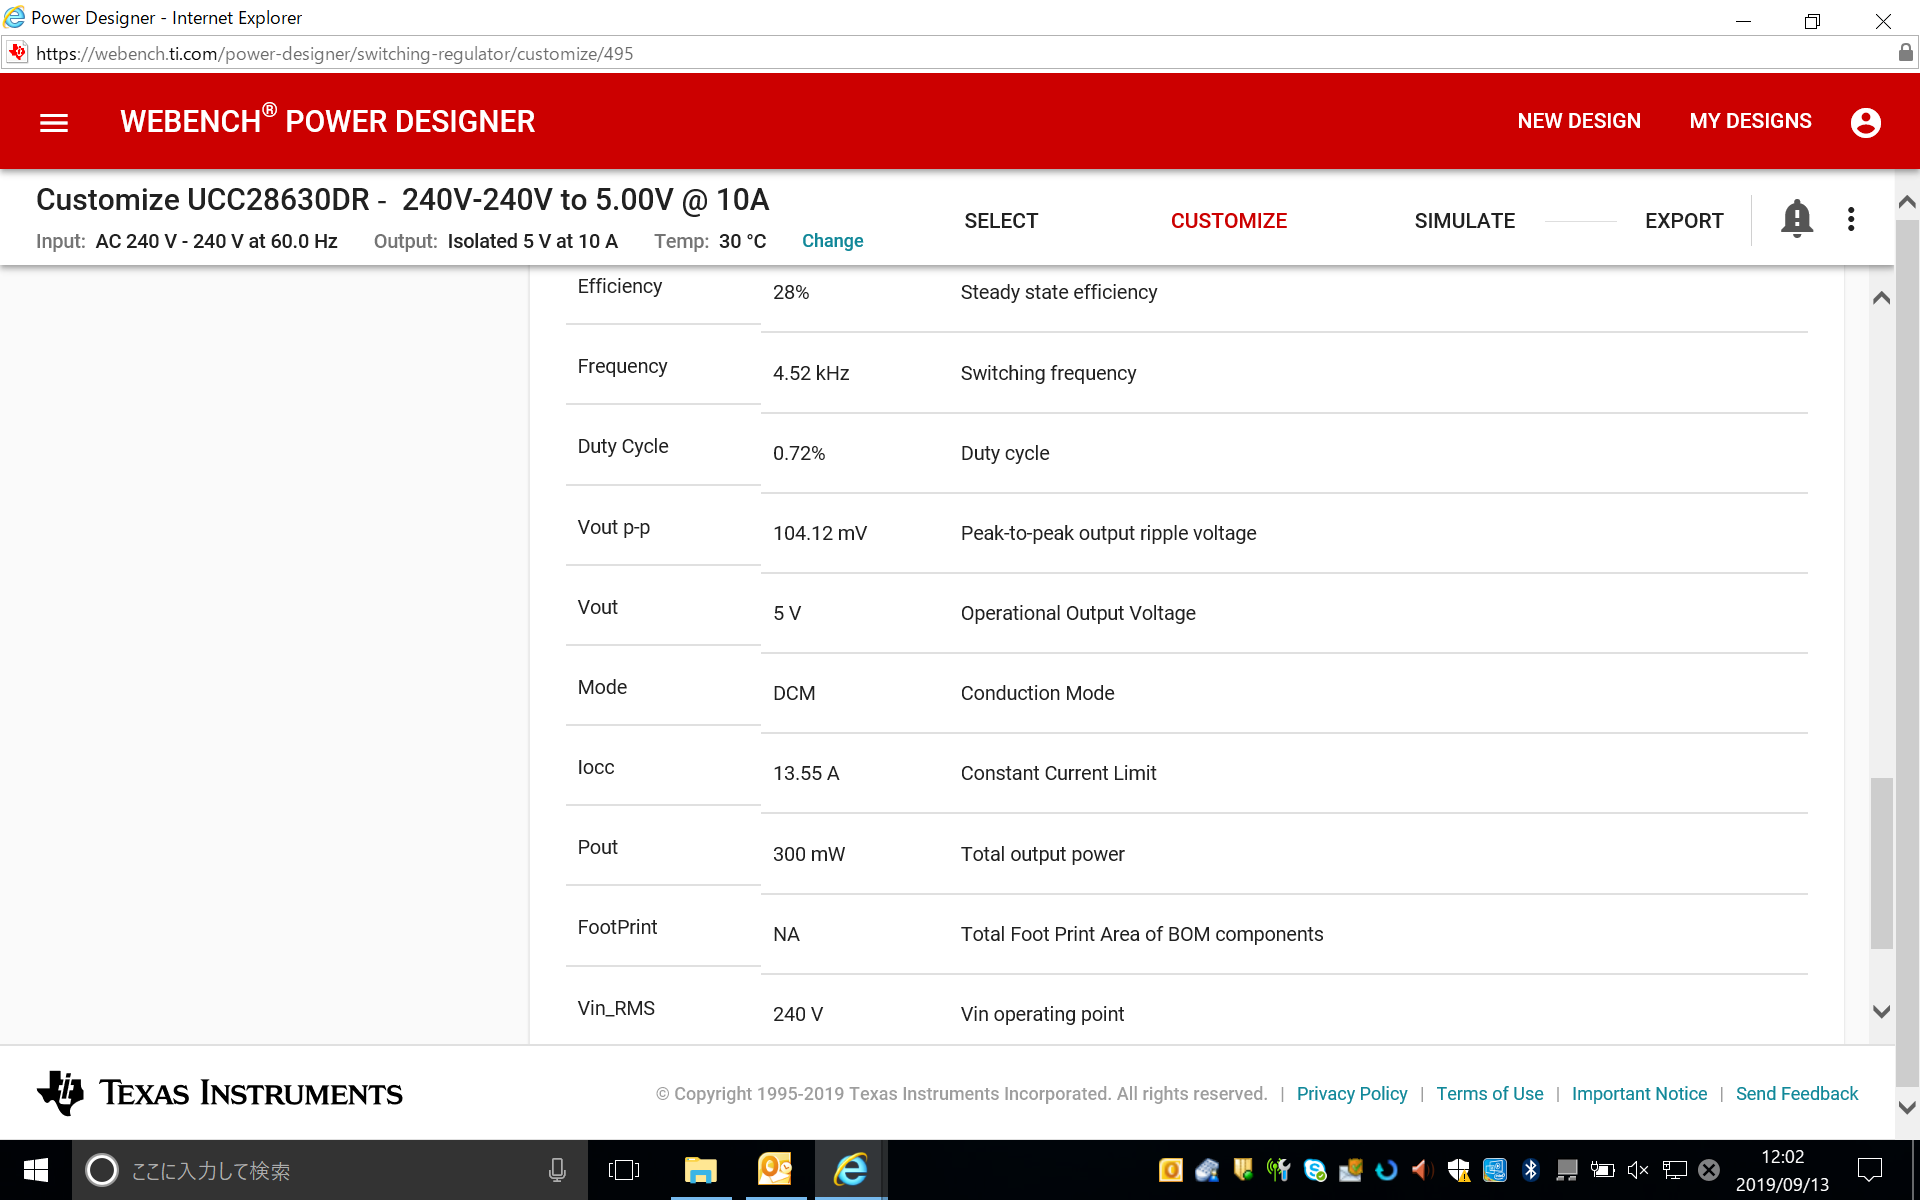The image size is (1920, 1200).
Task: Select the '104.12 mV' ripple value
Action: 820,534
